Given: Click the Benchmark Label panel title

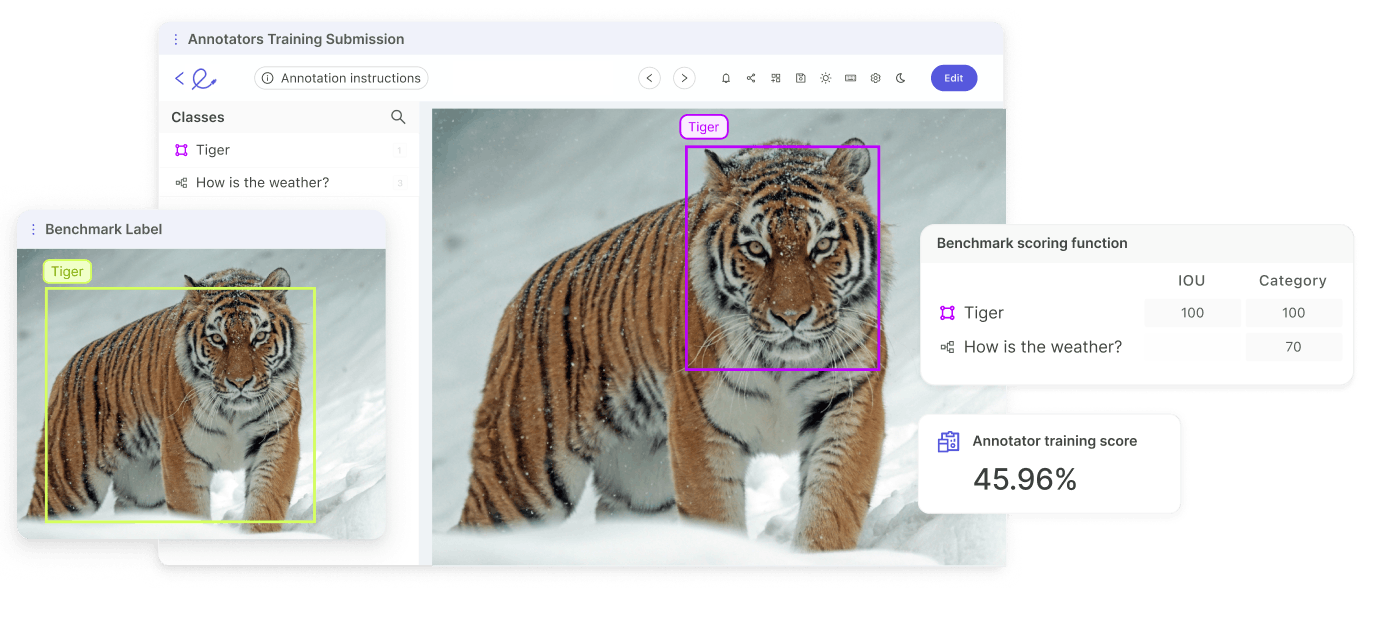Looking at the screenshot, I should click(104, 229).
